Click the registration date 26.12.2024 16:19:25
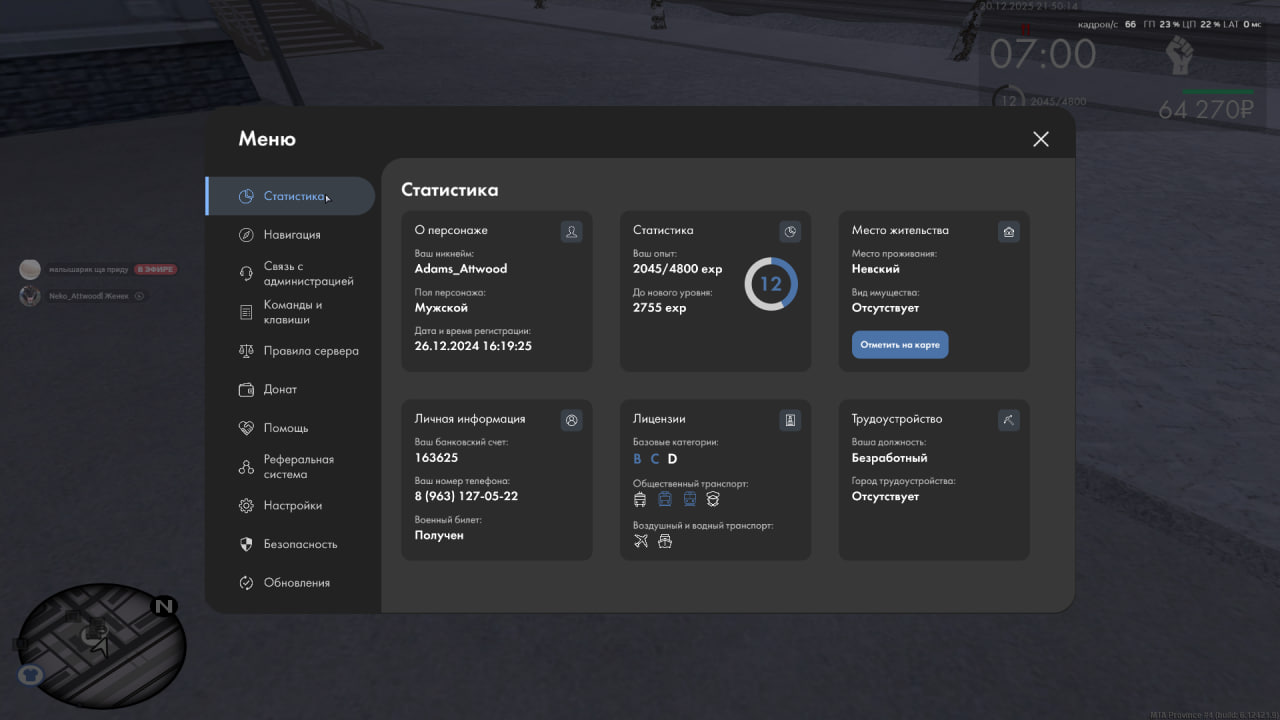Image resolution: width=1280 pixels, height=720 pixels. 473,346
